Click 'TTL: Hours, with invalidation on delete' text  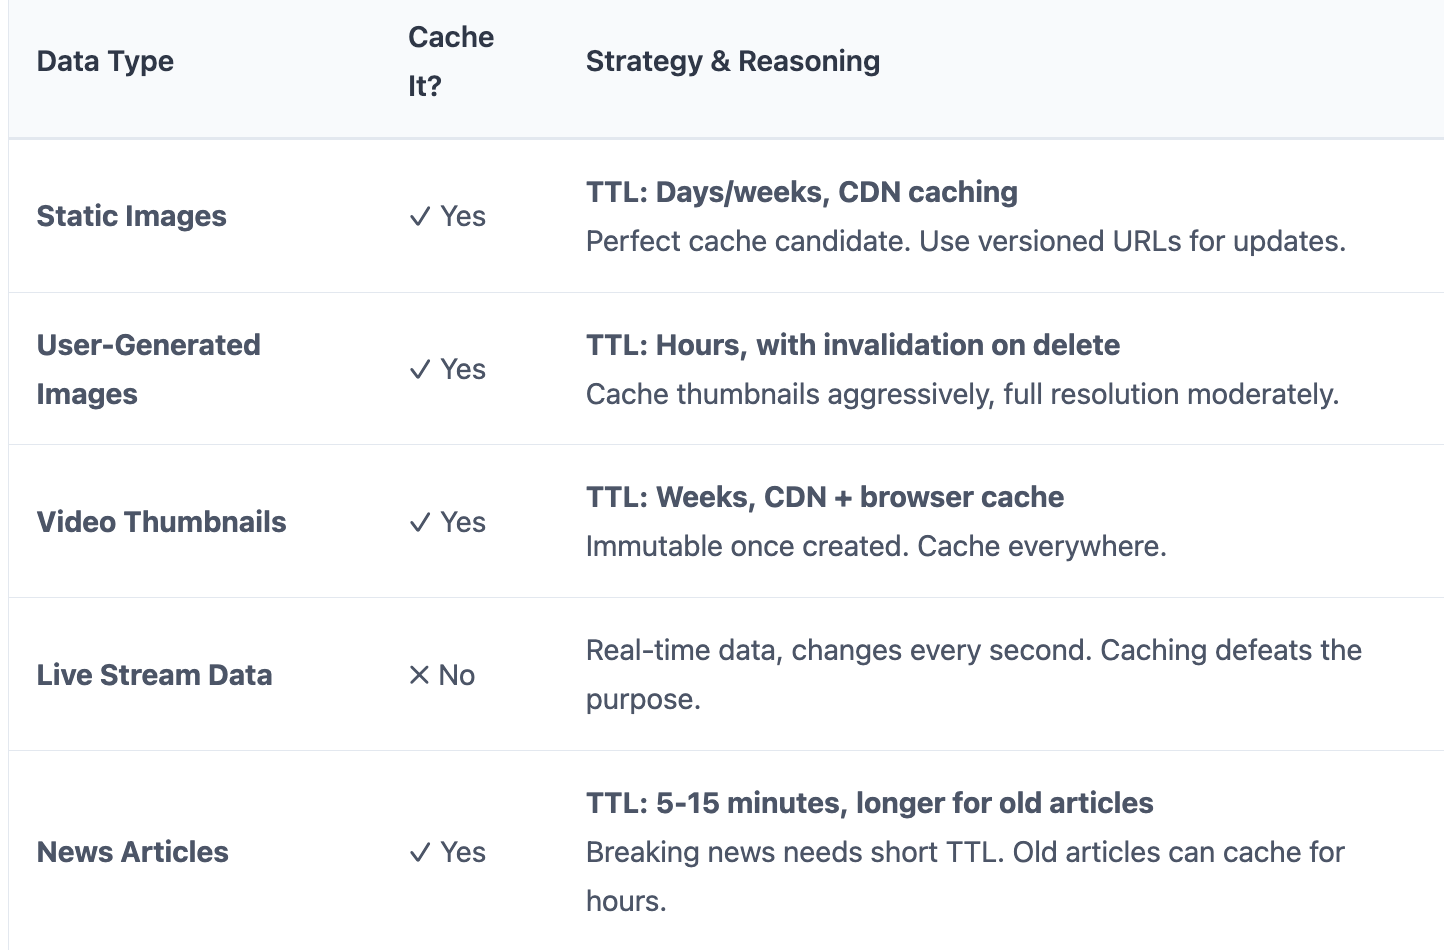click(x=853, y=345)
